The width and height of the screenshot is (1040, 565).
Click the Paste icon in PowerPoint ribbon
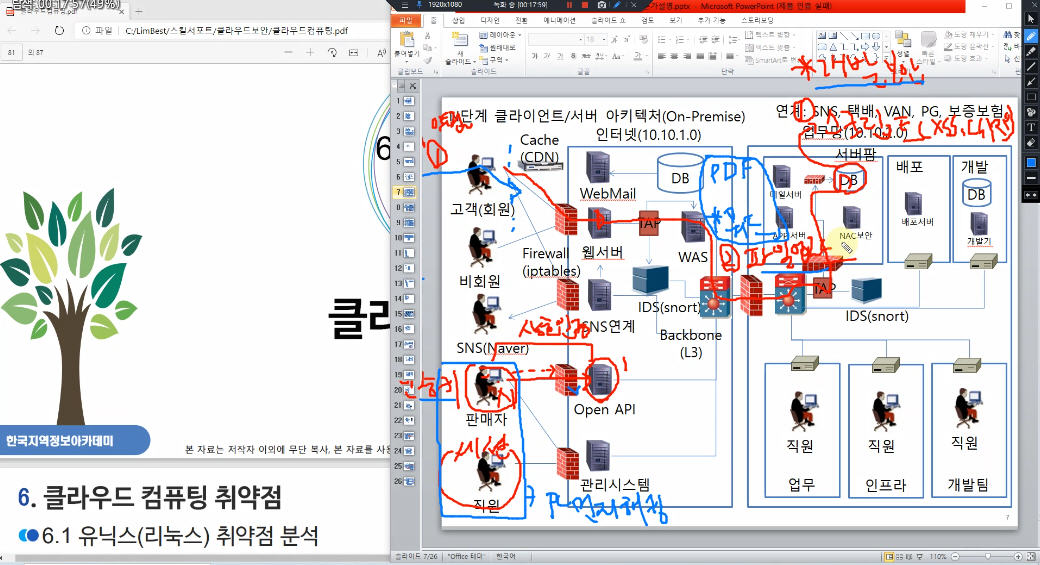tap(407, 40)
